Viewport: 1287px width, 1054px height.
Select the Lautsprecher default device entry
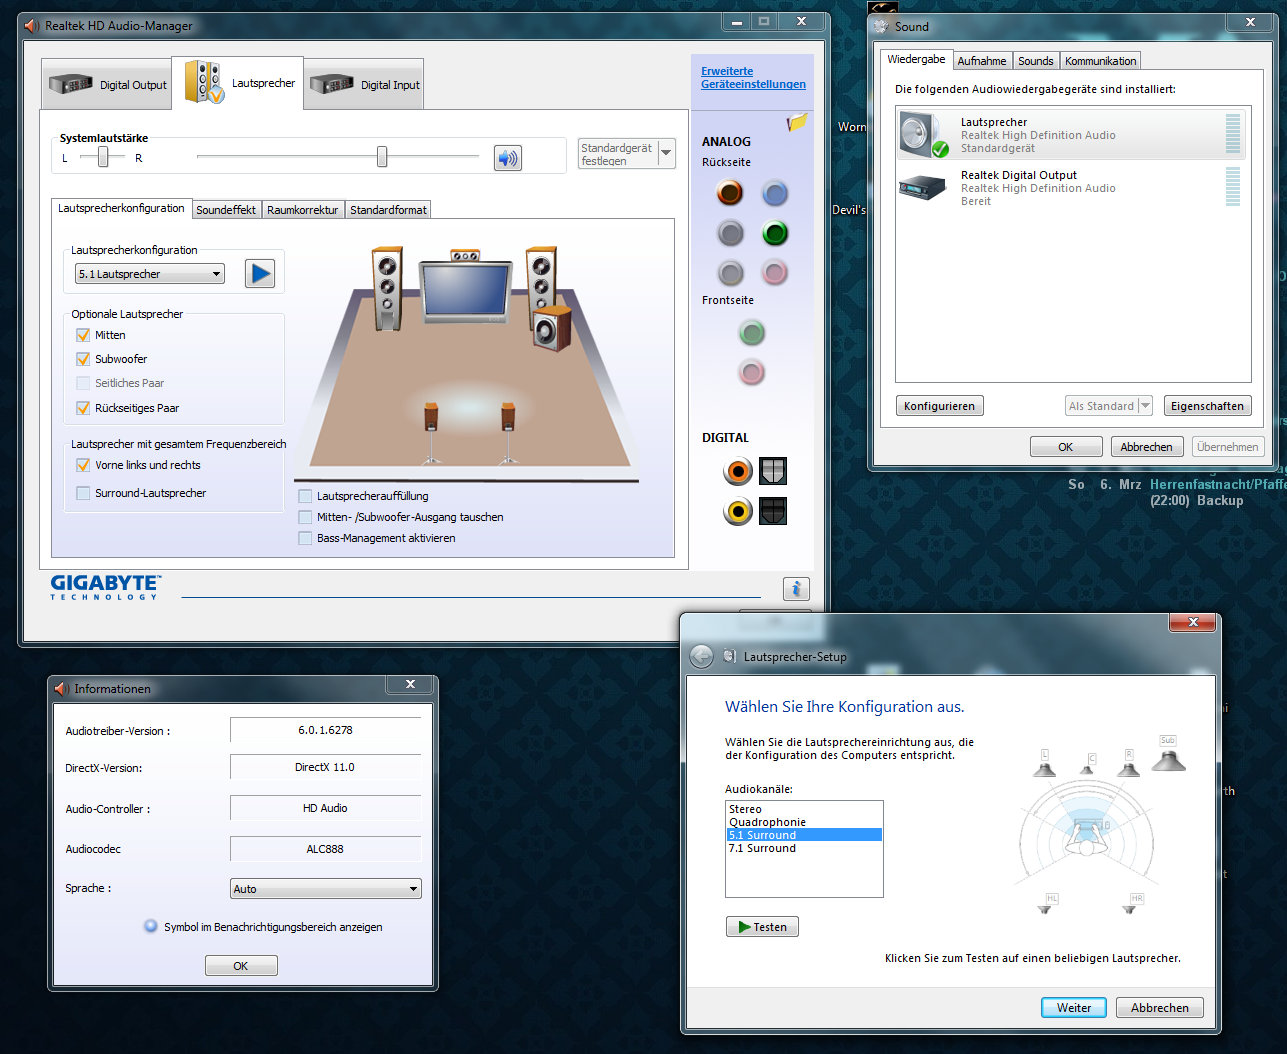[x=1070, y=135]
